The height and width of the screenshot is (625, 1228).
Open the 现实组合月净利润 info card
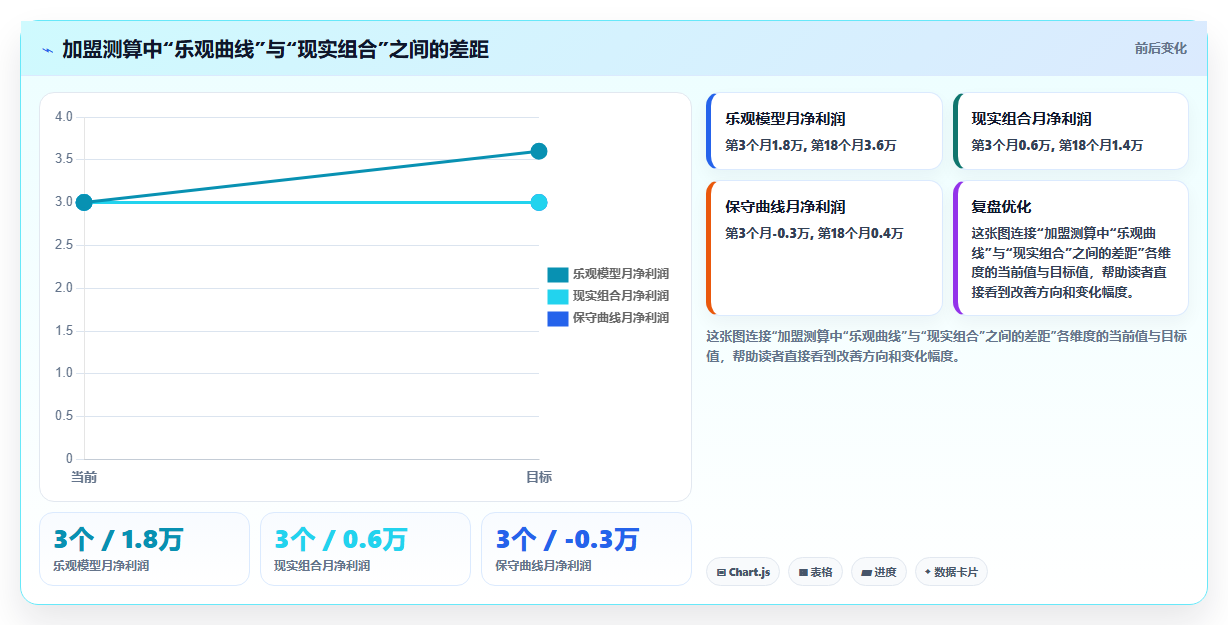pyautogui.click(x=1070, y=131)
